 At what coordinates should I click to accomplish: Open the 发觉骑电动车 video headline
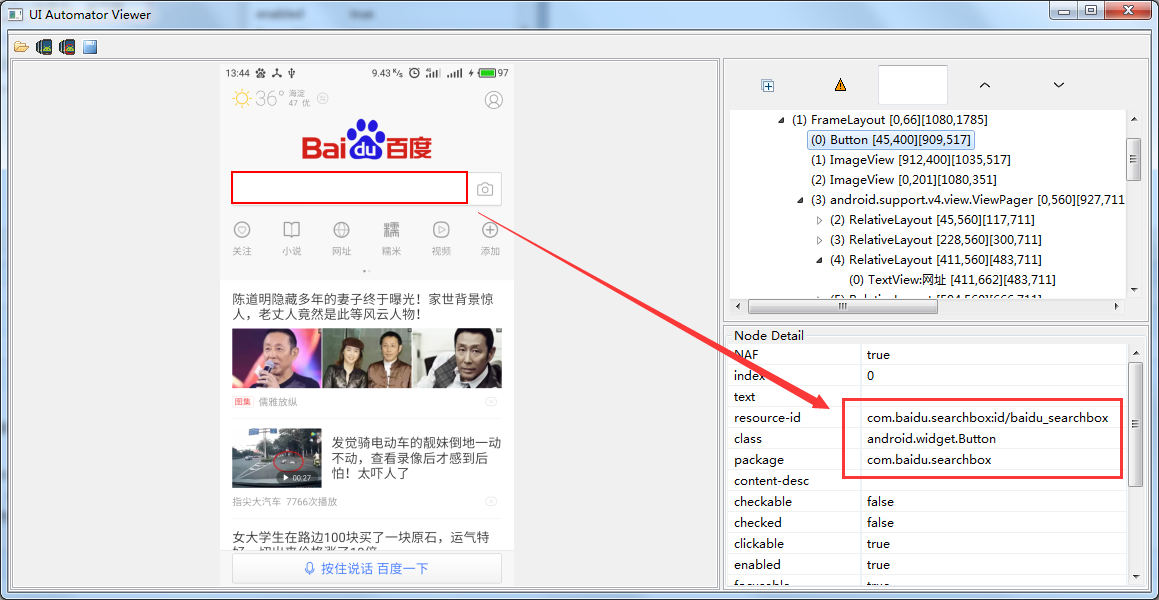(x=416, y=458)
